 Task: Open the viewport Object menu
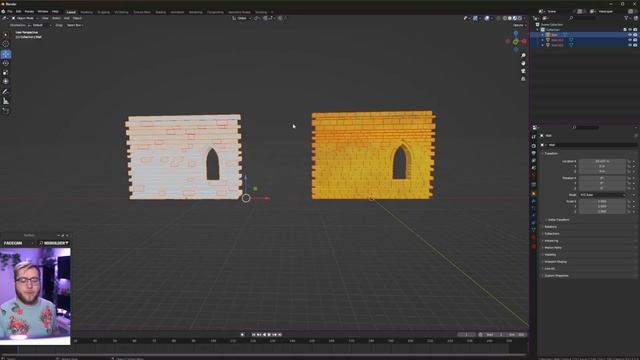77,18
